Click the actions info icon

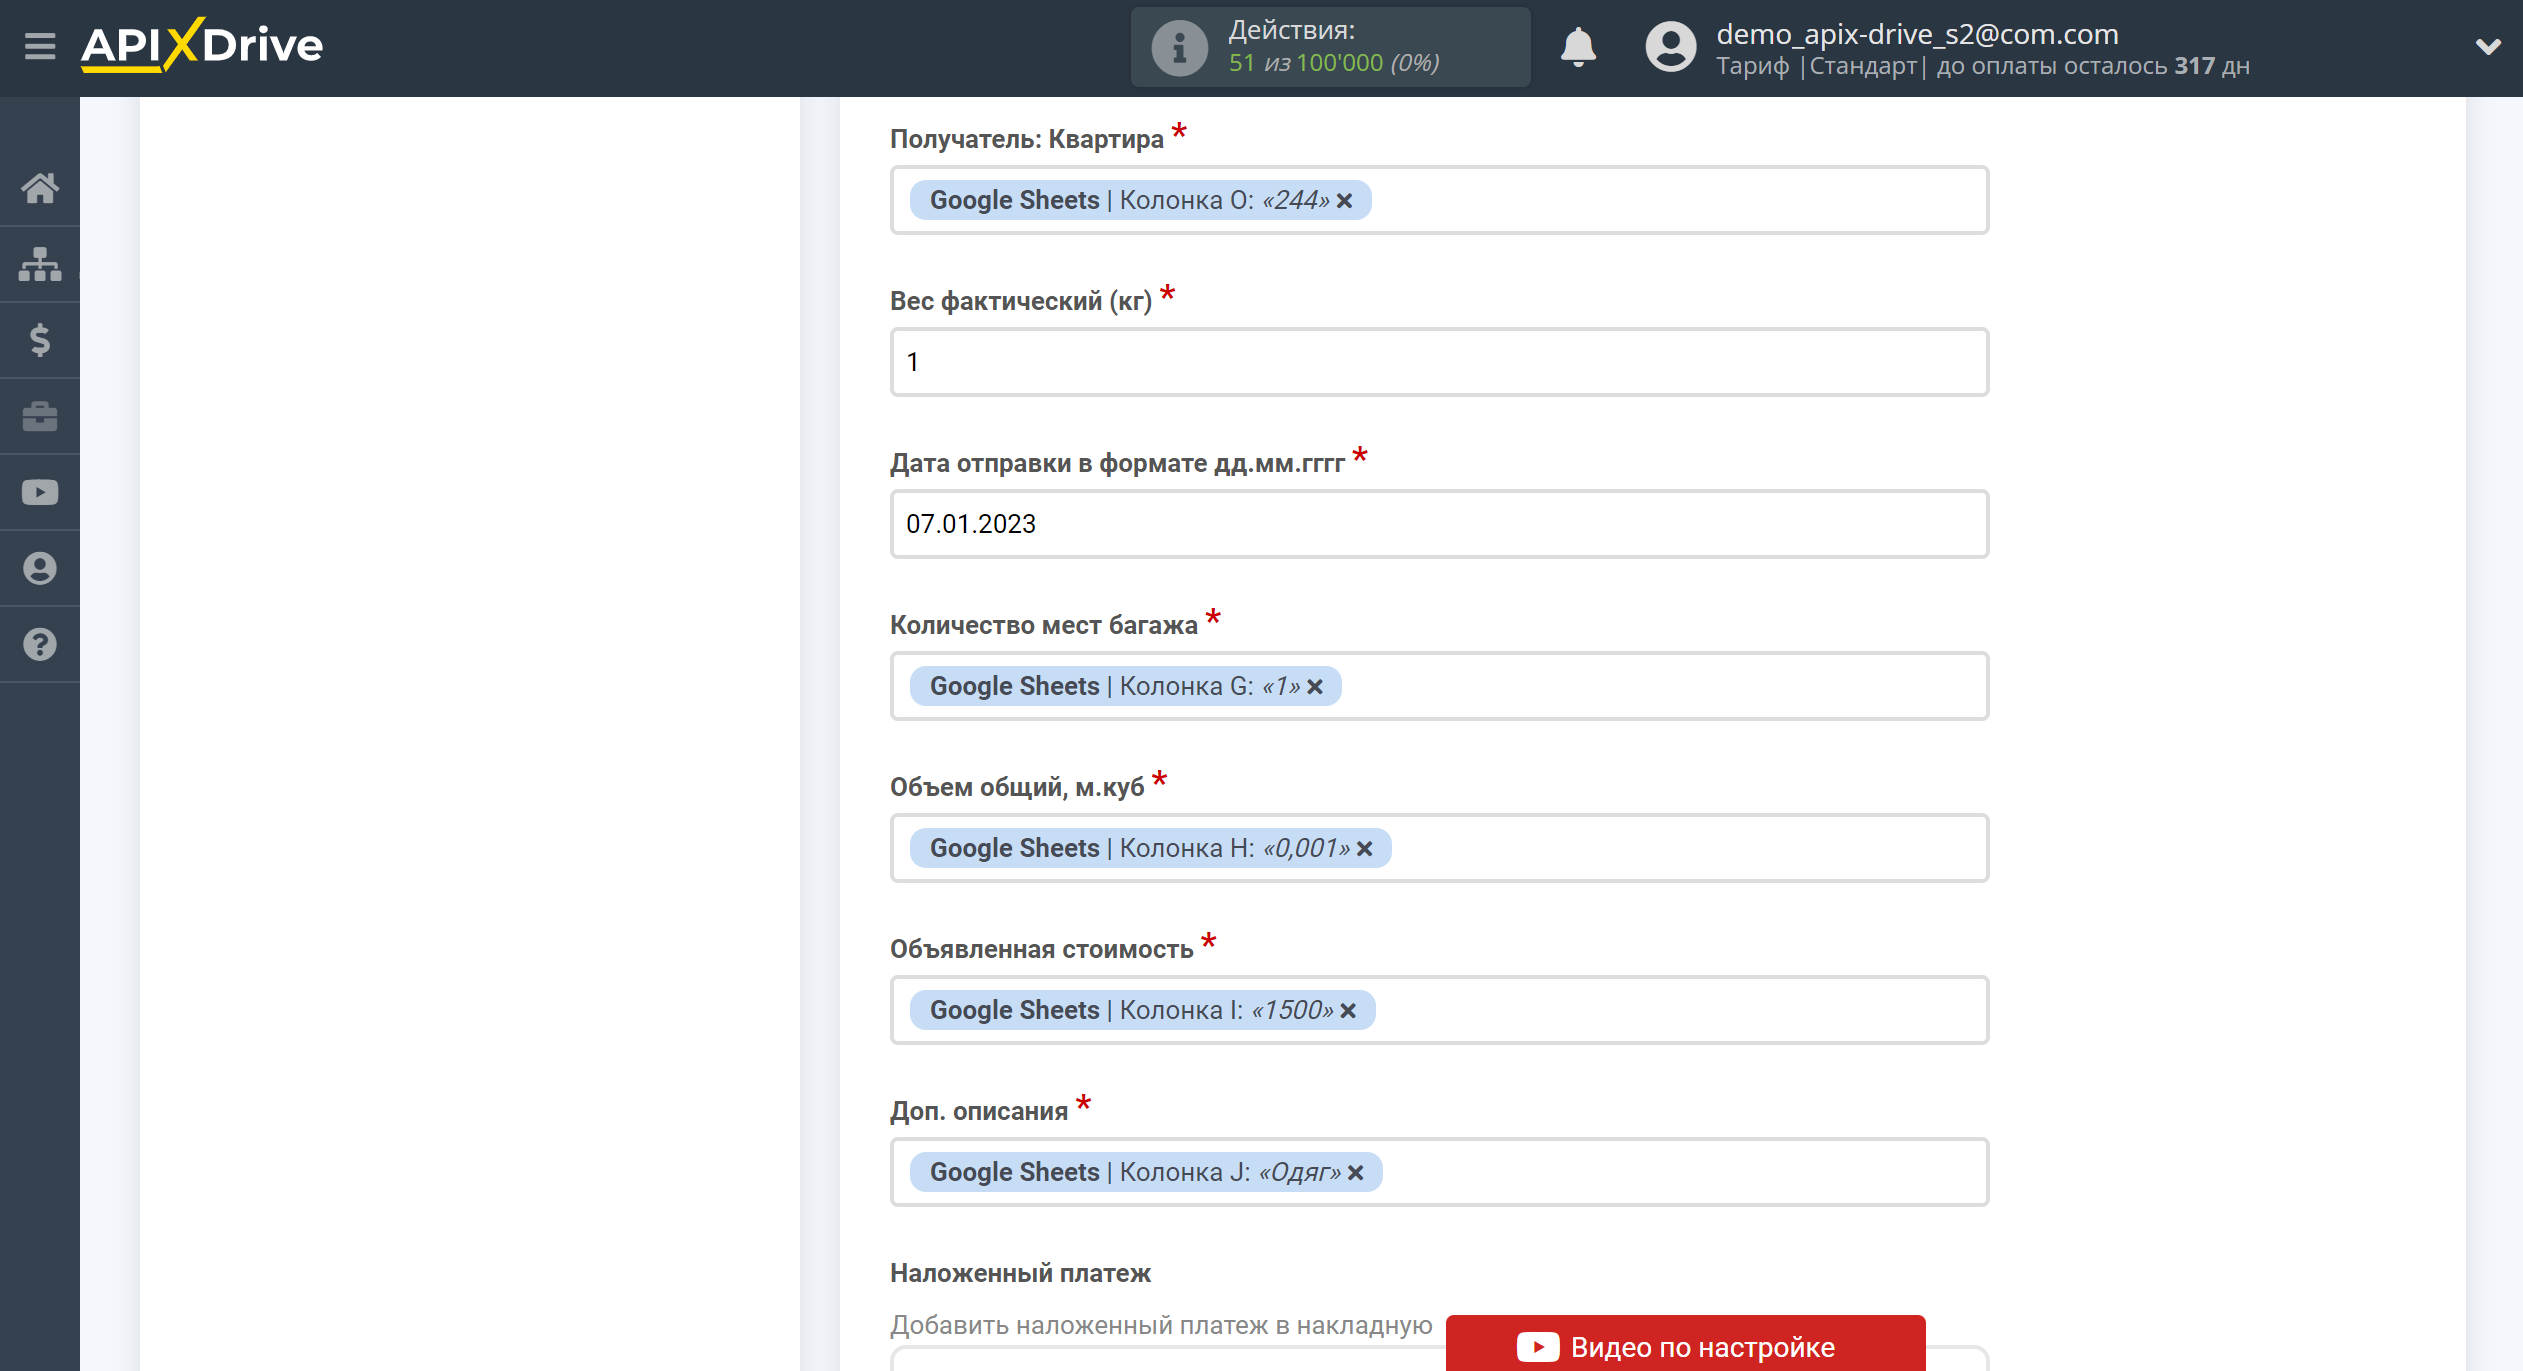pyautogui.click(x=1179, y=47)
